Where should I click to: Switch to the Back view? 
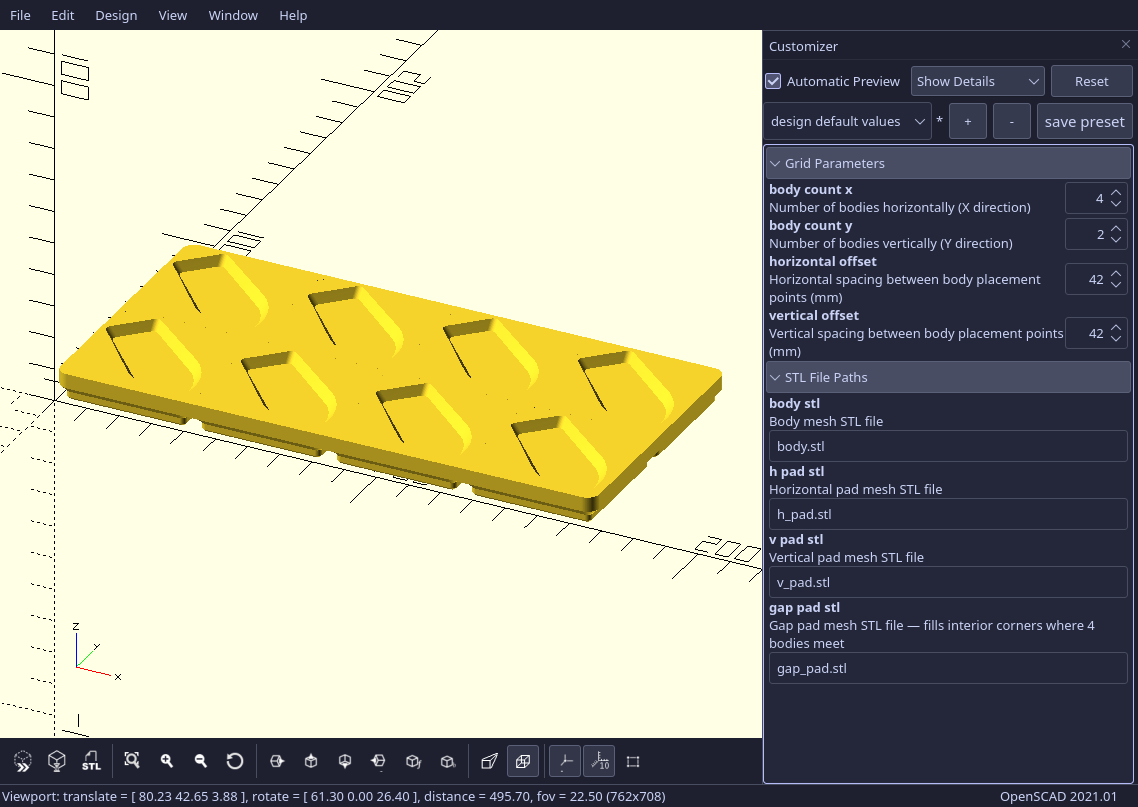(447, 761)
